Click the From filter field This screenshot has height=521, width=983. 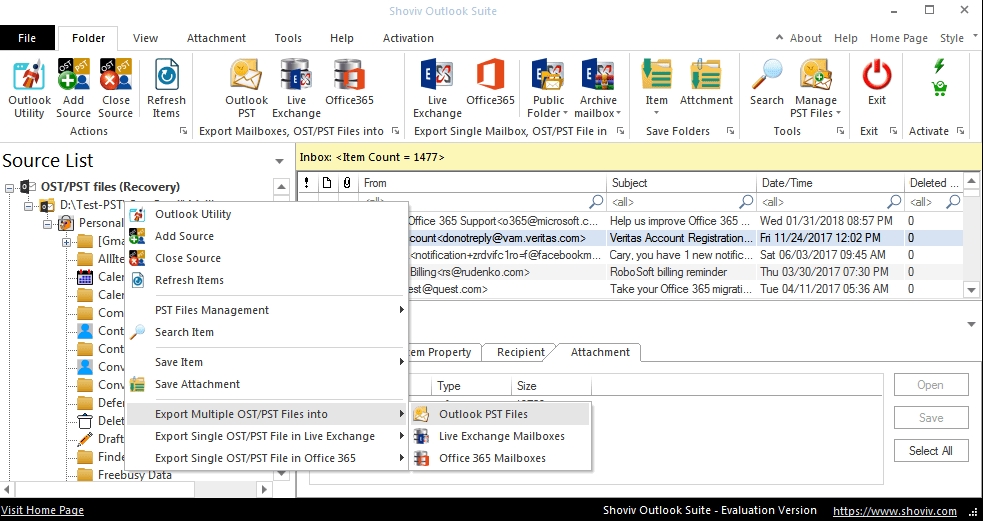pyautogui.click(x=483, y=202)
